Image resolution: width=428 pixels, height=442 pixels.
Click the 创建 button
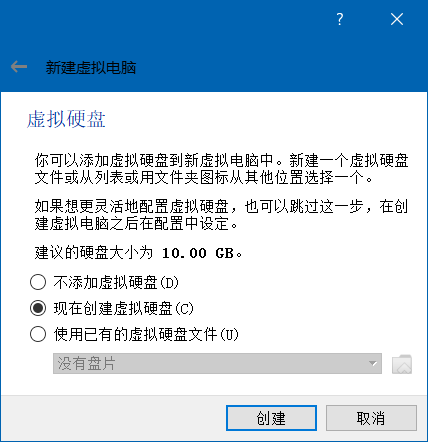pyautogui.click(x=271, y=418)
